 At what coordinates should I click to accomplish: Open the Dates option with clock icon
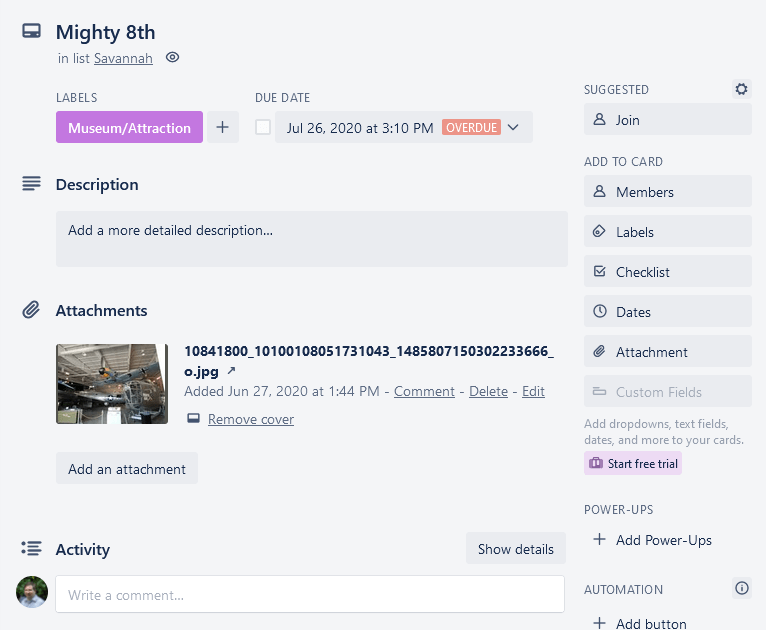click(x=667, y=312)
